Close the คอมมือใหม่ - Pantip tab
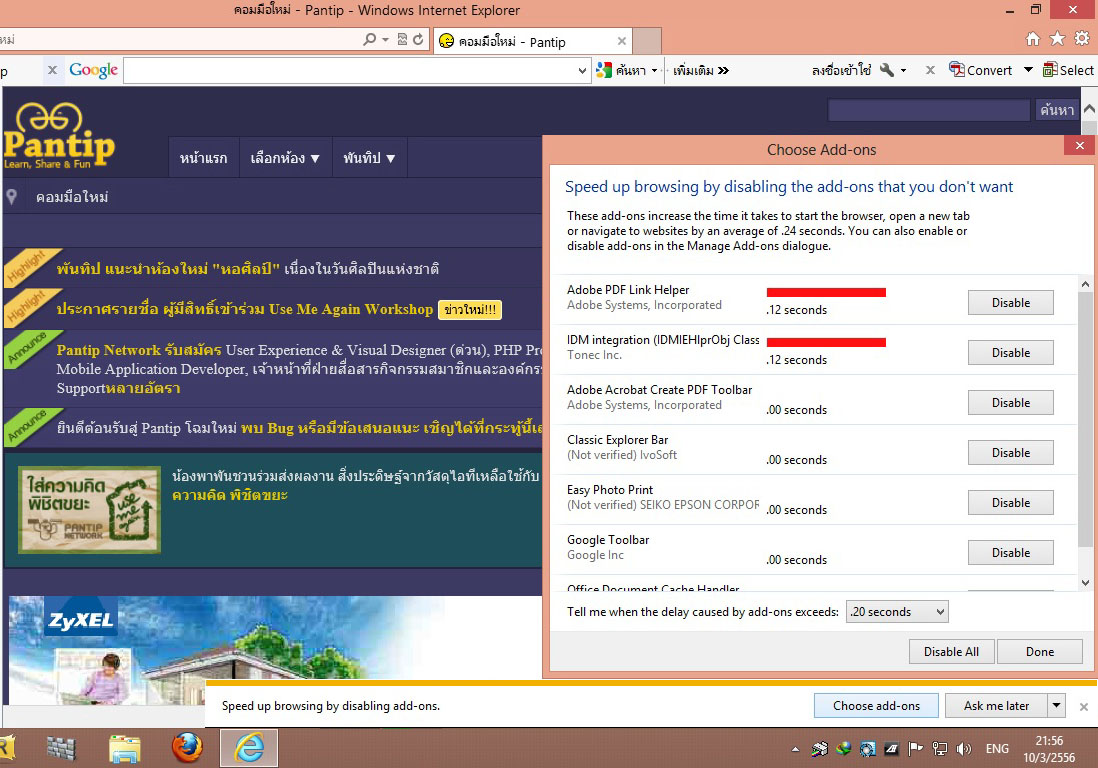This screenshot has height=768, width=1098. click(x=621, y=41)
